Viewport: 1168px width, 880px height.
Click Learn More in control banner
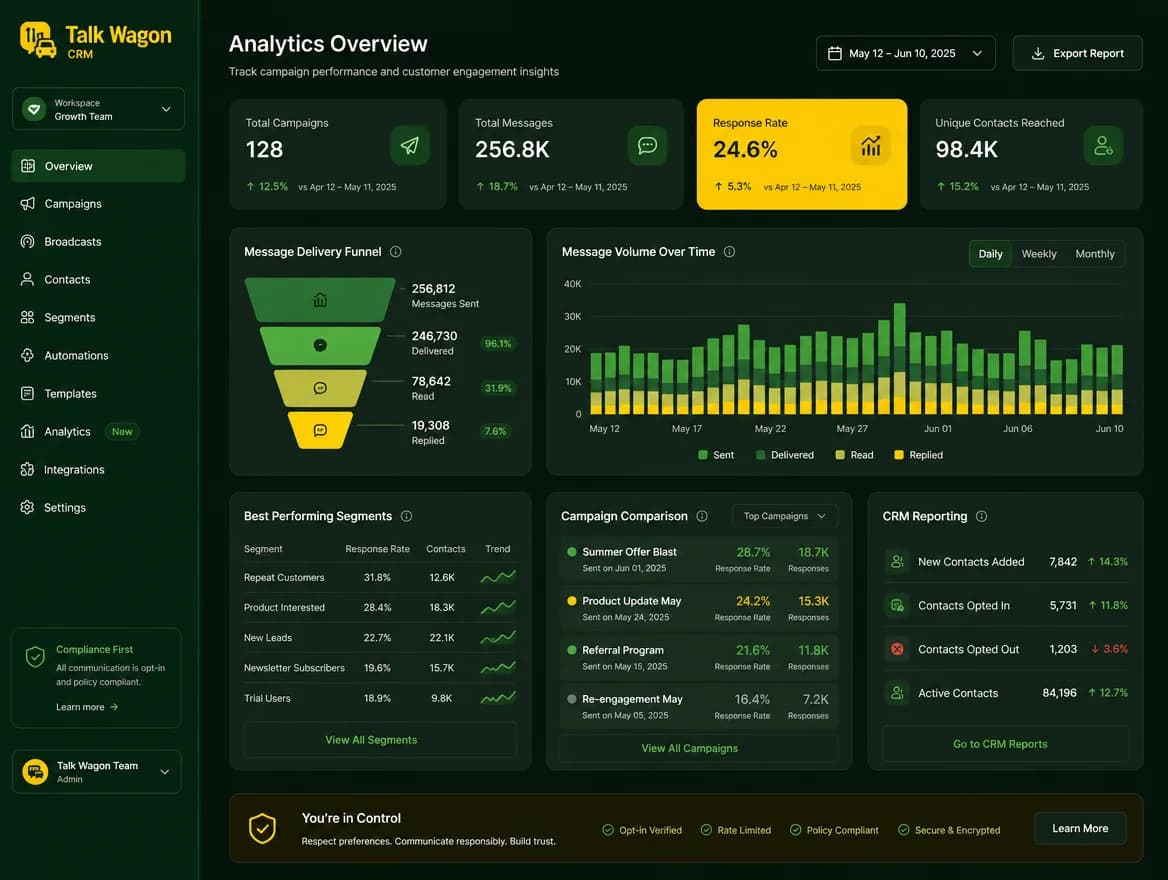pyautogui.click(x=1080, y=828)
